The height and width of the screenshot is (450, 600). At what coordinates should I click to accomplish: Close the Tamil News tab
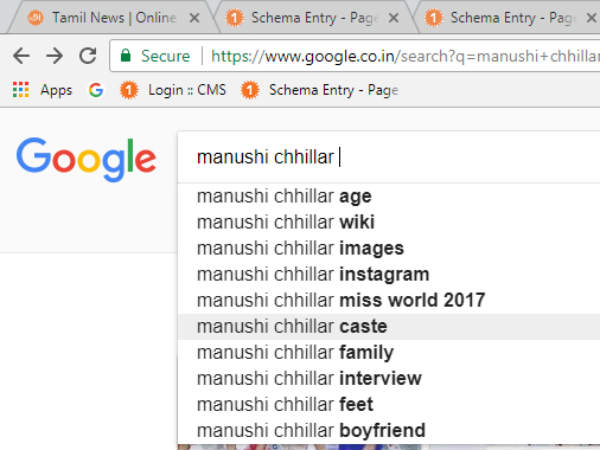click(193, 18)
